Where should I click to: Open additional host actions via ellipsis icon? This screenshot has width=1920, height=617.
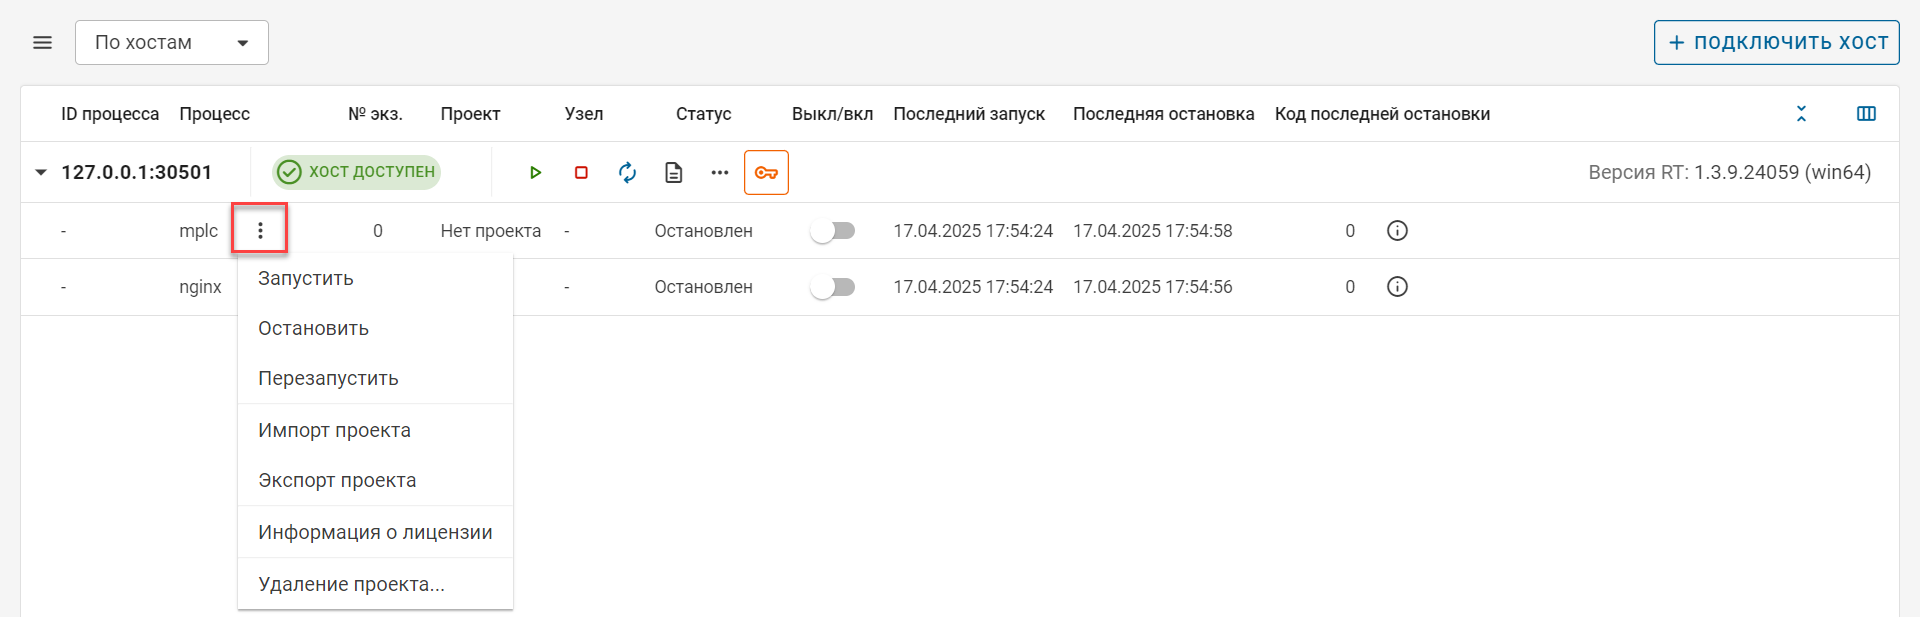[719, 172]
